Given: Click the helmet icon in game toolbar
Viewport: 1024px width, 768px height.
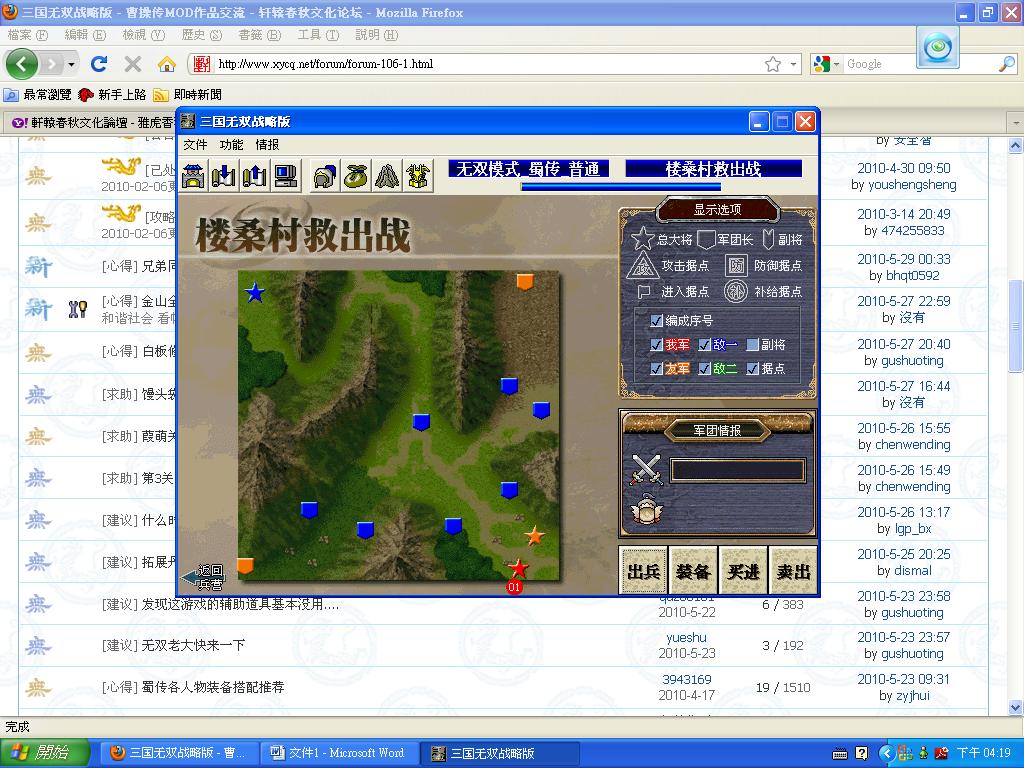Looking at the screenshot, I should [325, 175].
